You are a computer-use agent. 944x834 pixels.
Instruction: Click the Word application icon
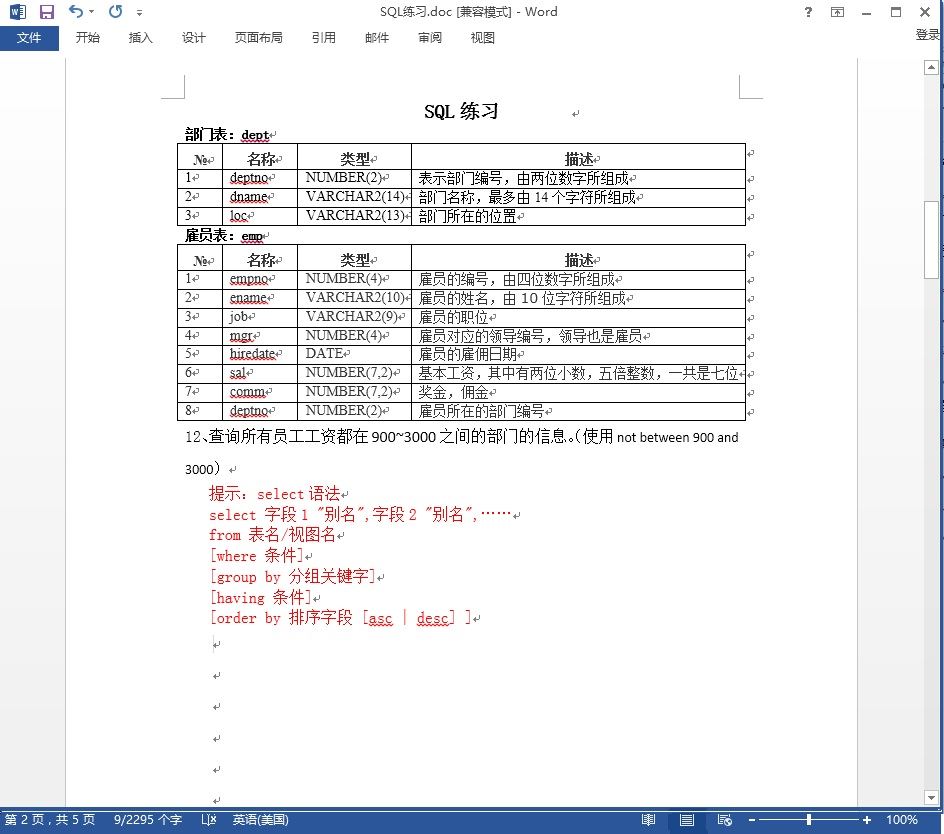[x=18, y=11]
